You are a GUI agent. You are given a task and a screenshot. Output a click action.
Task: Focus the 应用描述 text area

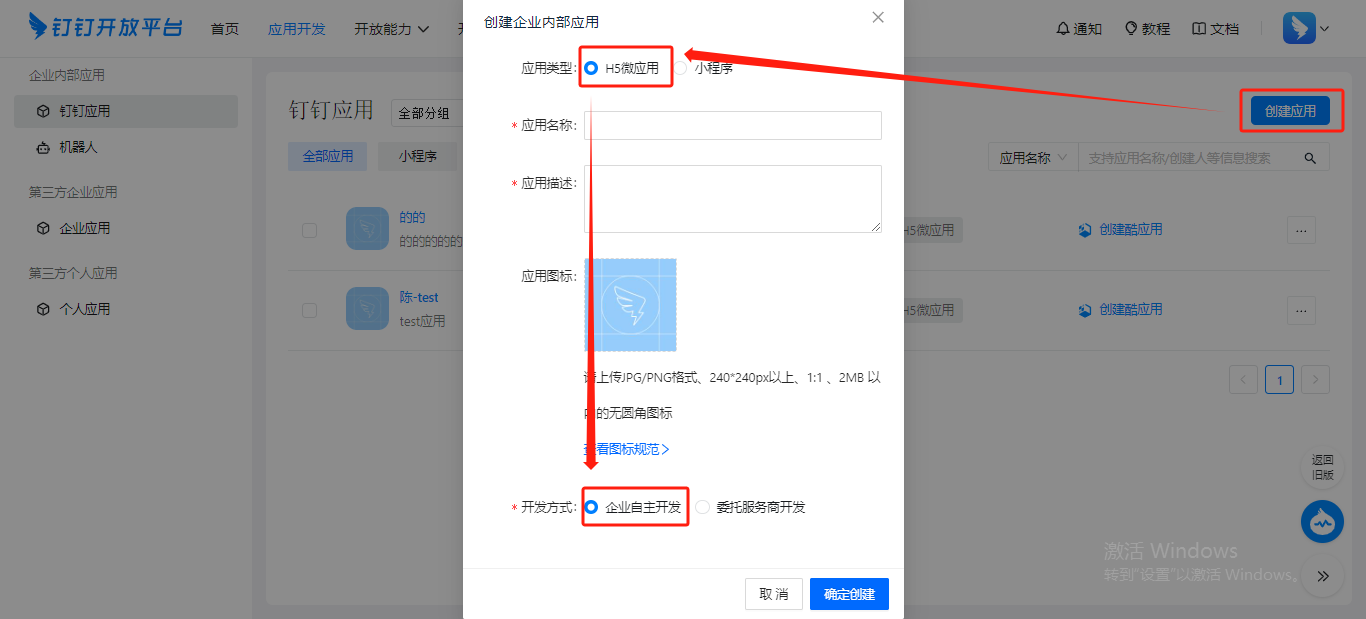[733, 199]
